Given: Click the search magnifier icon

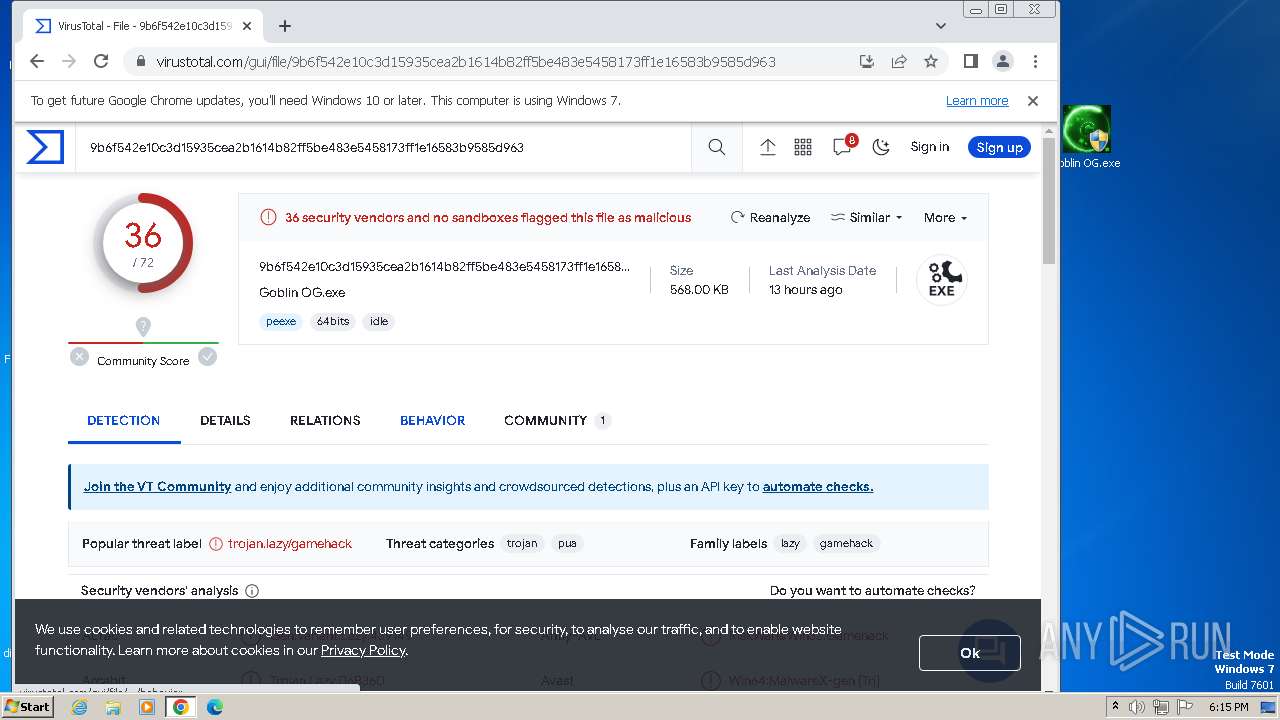Looking at the screenshot, I should coord(717,147).
